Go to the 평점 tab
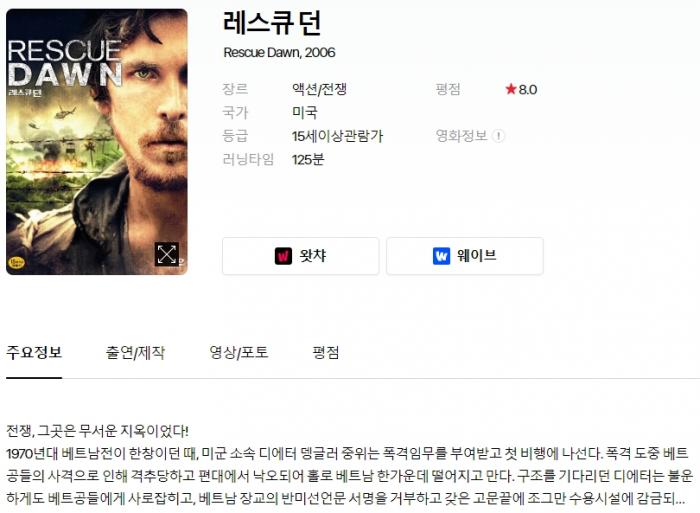The height and width of the screenshot is (513, 700). pyautogui.click(x=325, y=353)
